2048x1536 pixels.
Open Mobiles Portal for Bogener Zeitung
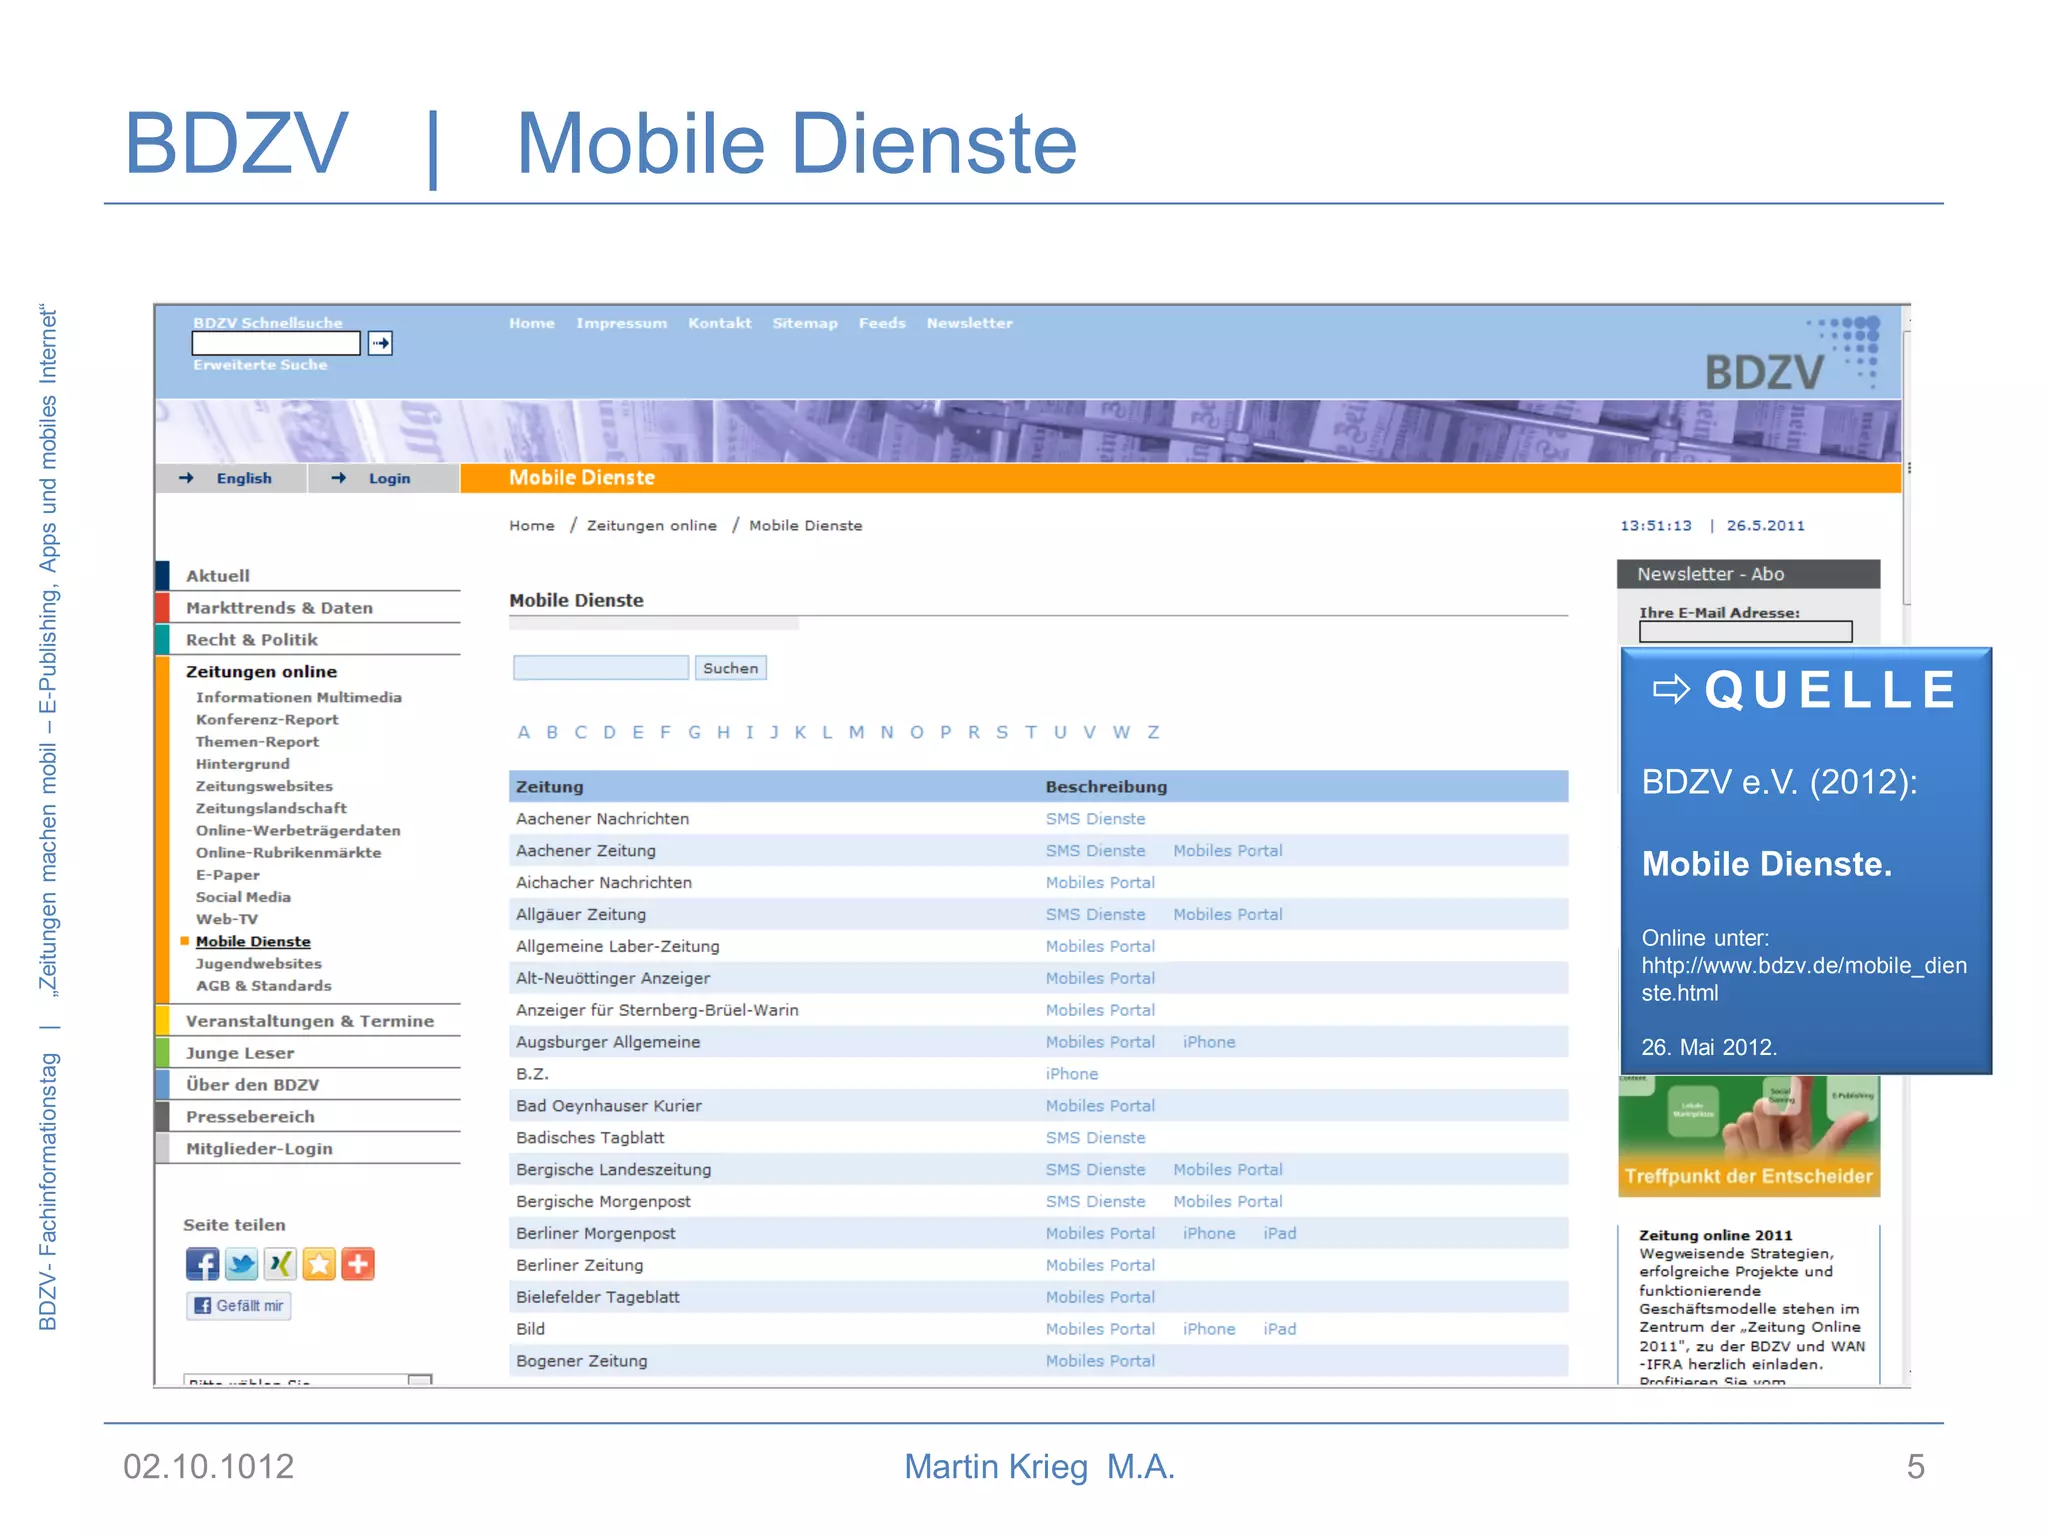1100,1361
